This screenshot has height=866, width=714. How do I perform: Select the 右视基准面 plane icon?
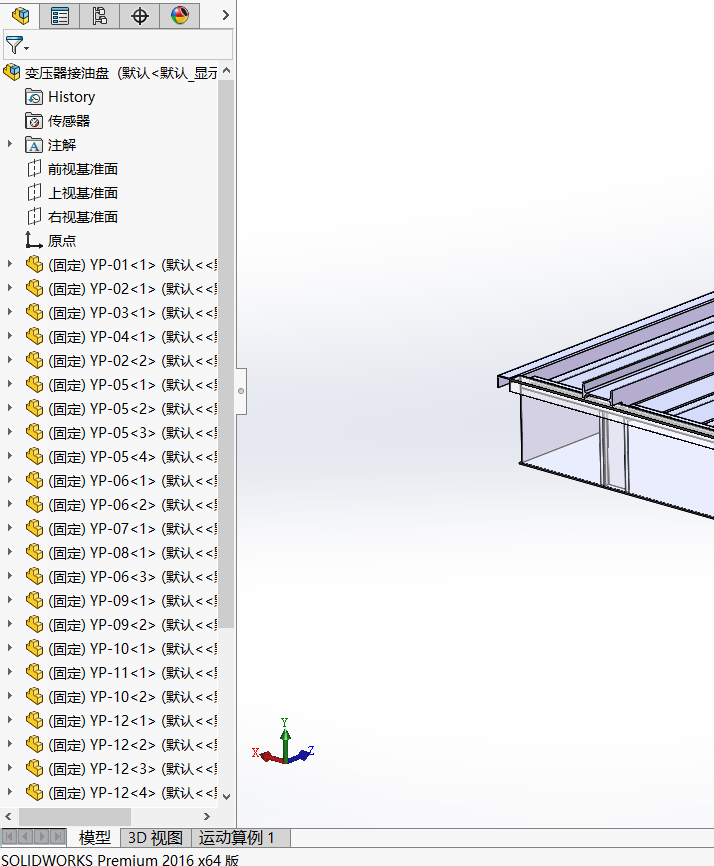pos(34,216)
